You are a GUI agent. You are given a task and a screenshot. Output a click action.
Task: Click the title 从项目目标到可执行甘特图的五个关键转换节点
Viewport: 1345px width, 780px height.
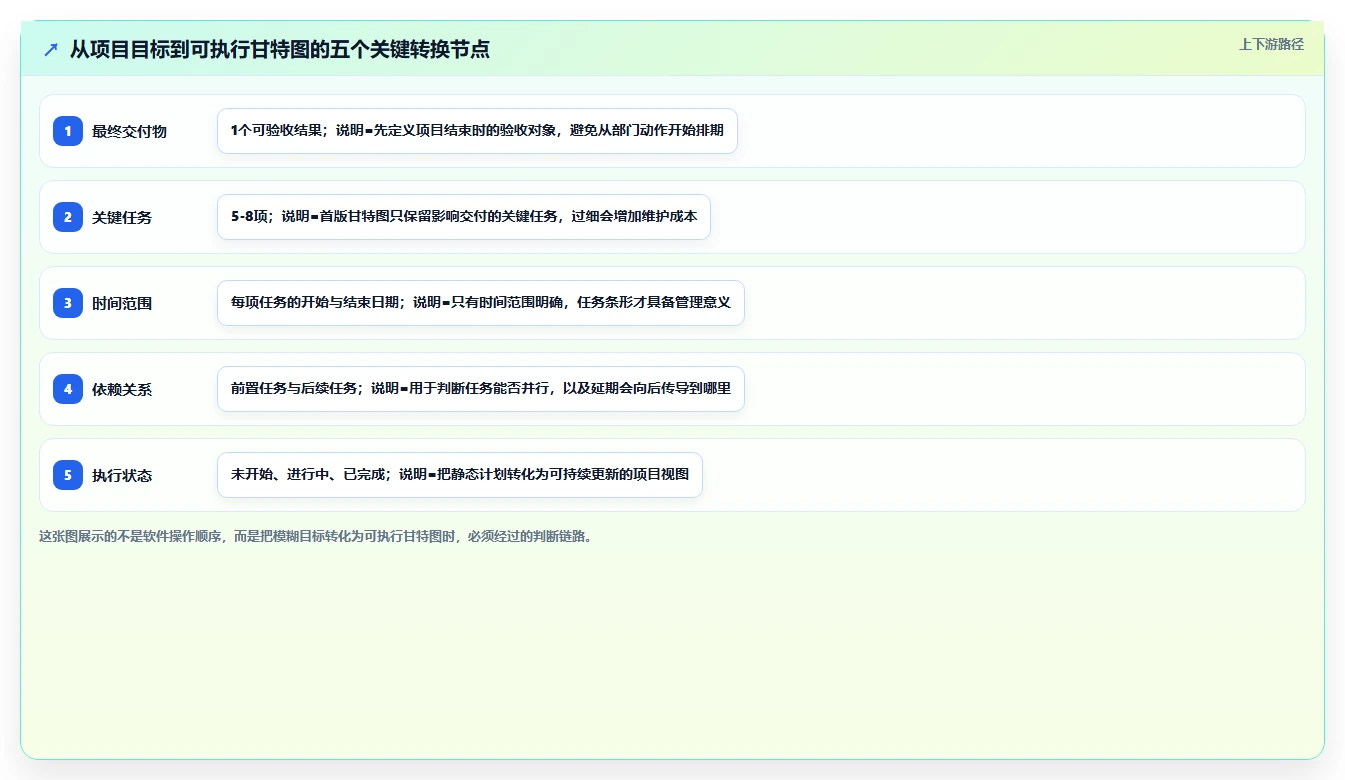[280, 49]
